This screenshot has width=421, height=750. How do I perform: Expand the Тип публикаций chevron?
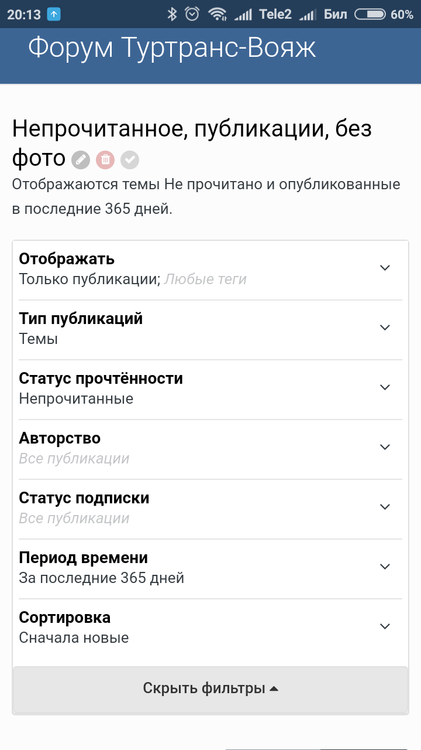click(385, 328)
